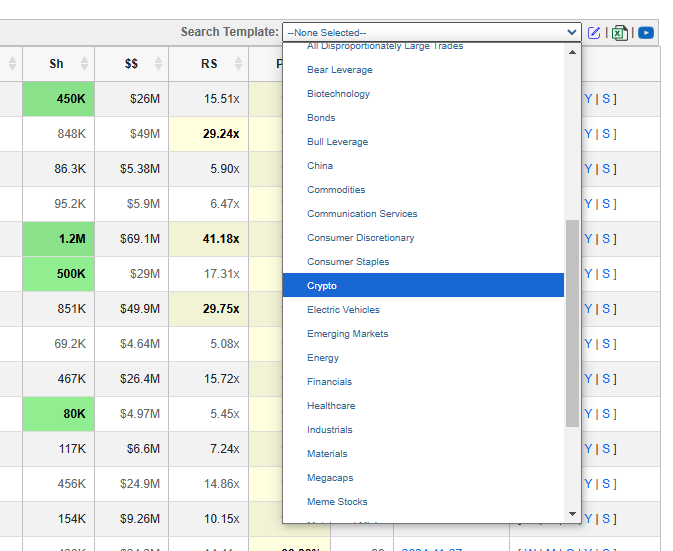Sort by the RS column arrows

coord(238,64)
